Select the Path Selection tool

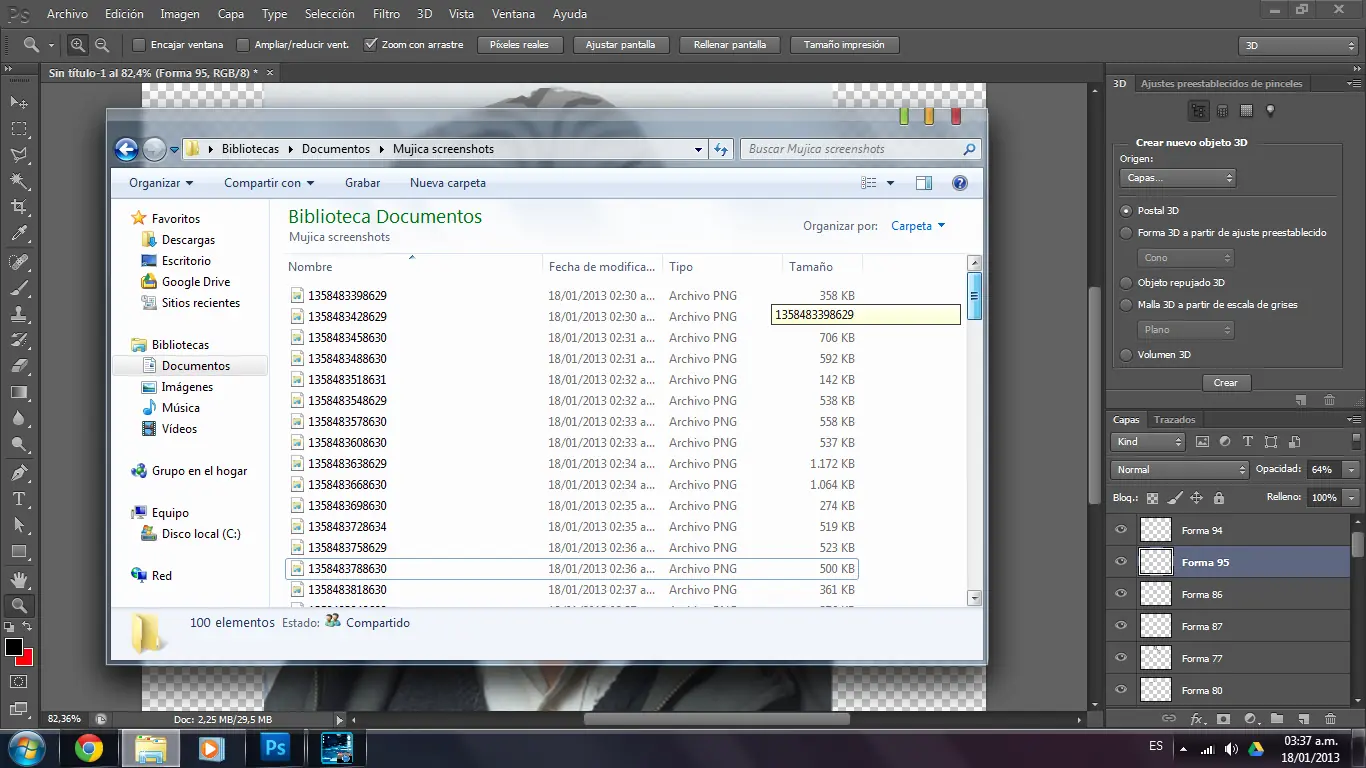pyautogui.click(x=19, y=524)
